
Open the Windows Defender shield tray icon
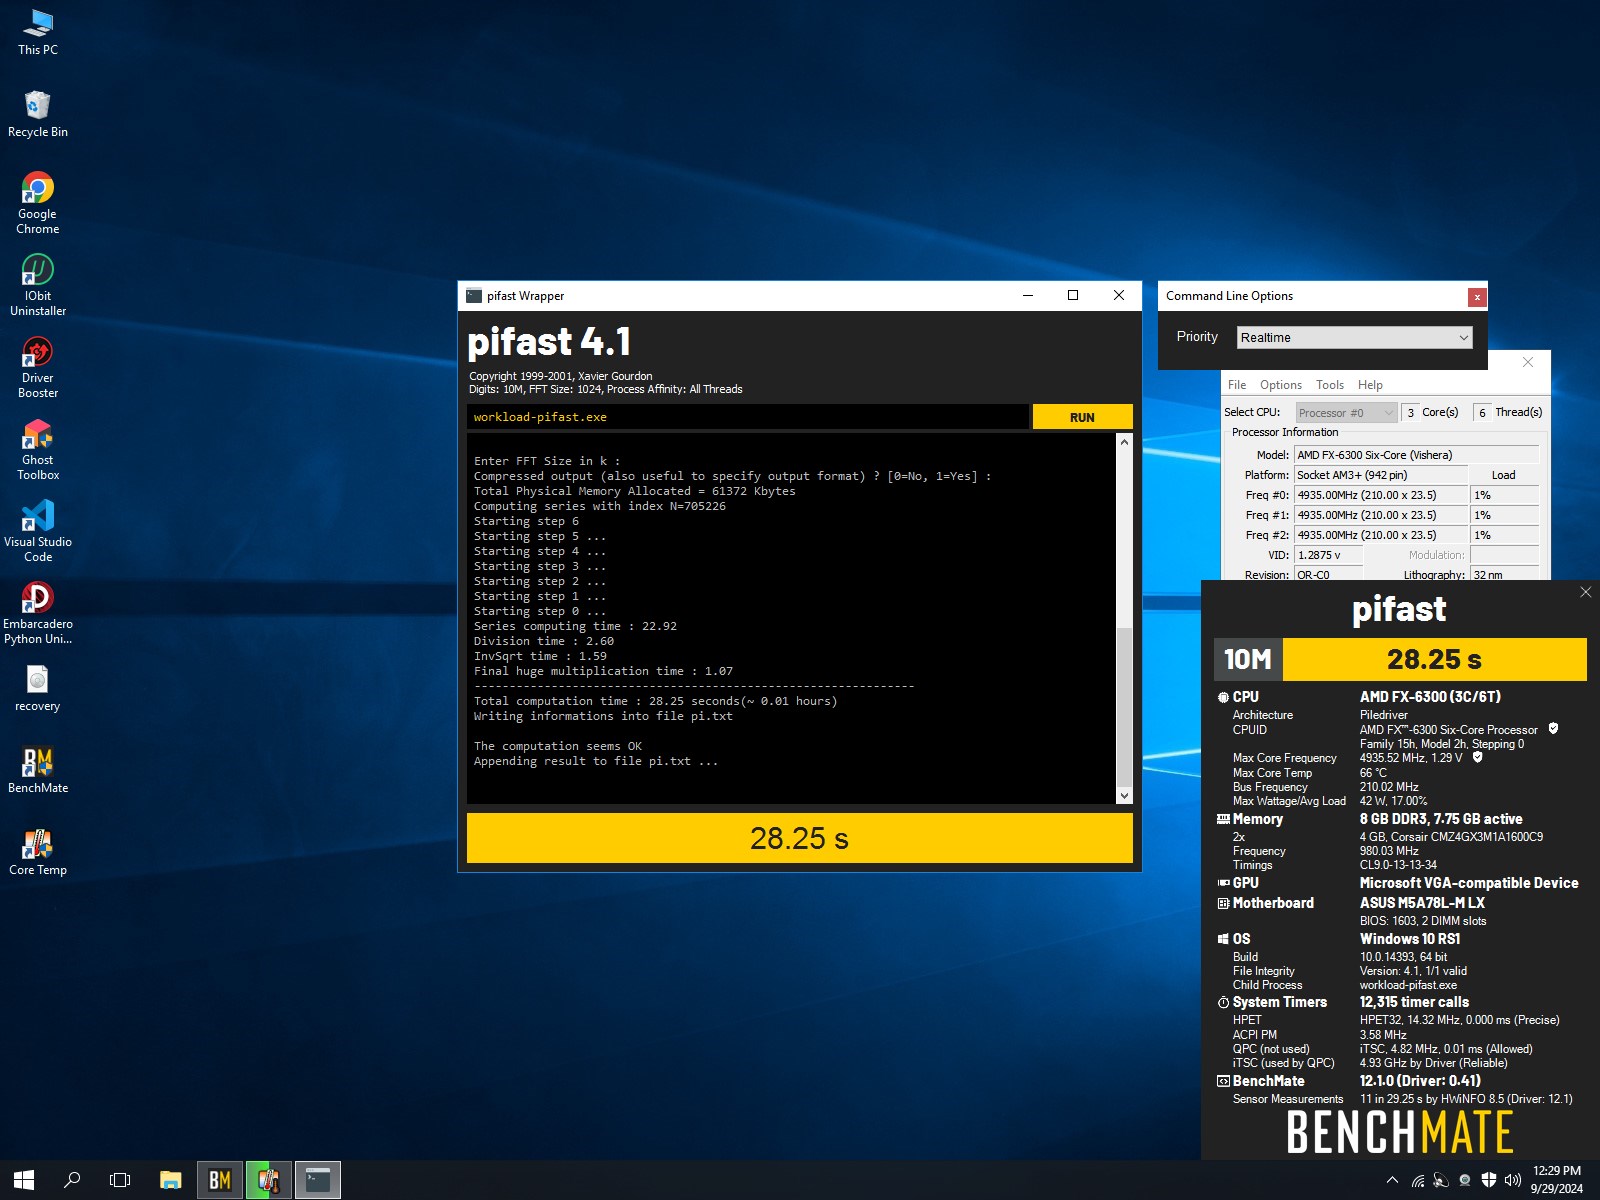(1488, 1180)
